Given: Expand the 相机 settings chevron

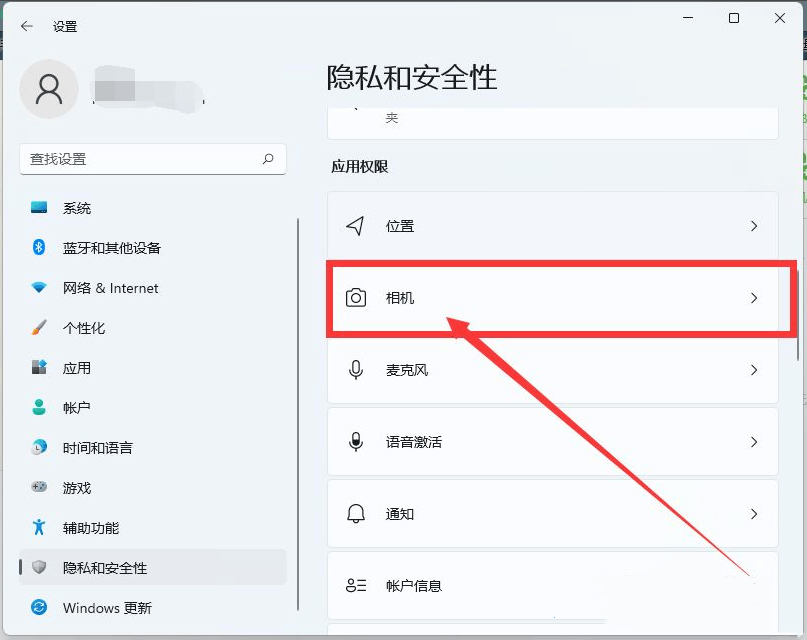Looking at the screenshot, I should 755,298.
